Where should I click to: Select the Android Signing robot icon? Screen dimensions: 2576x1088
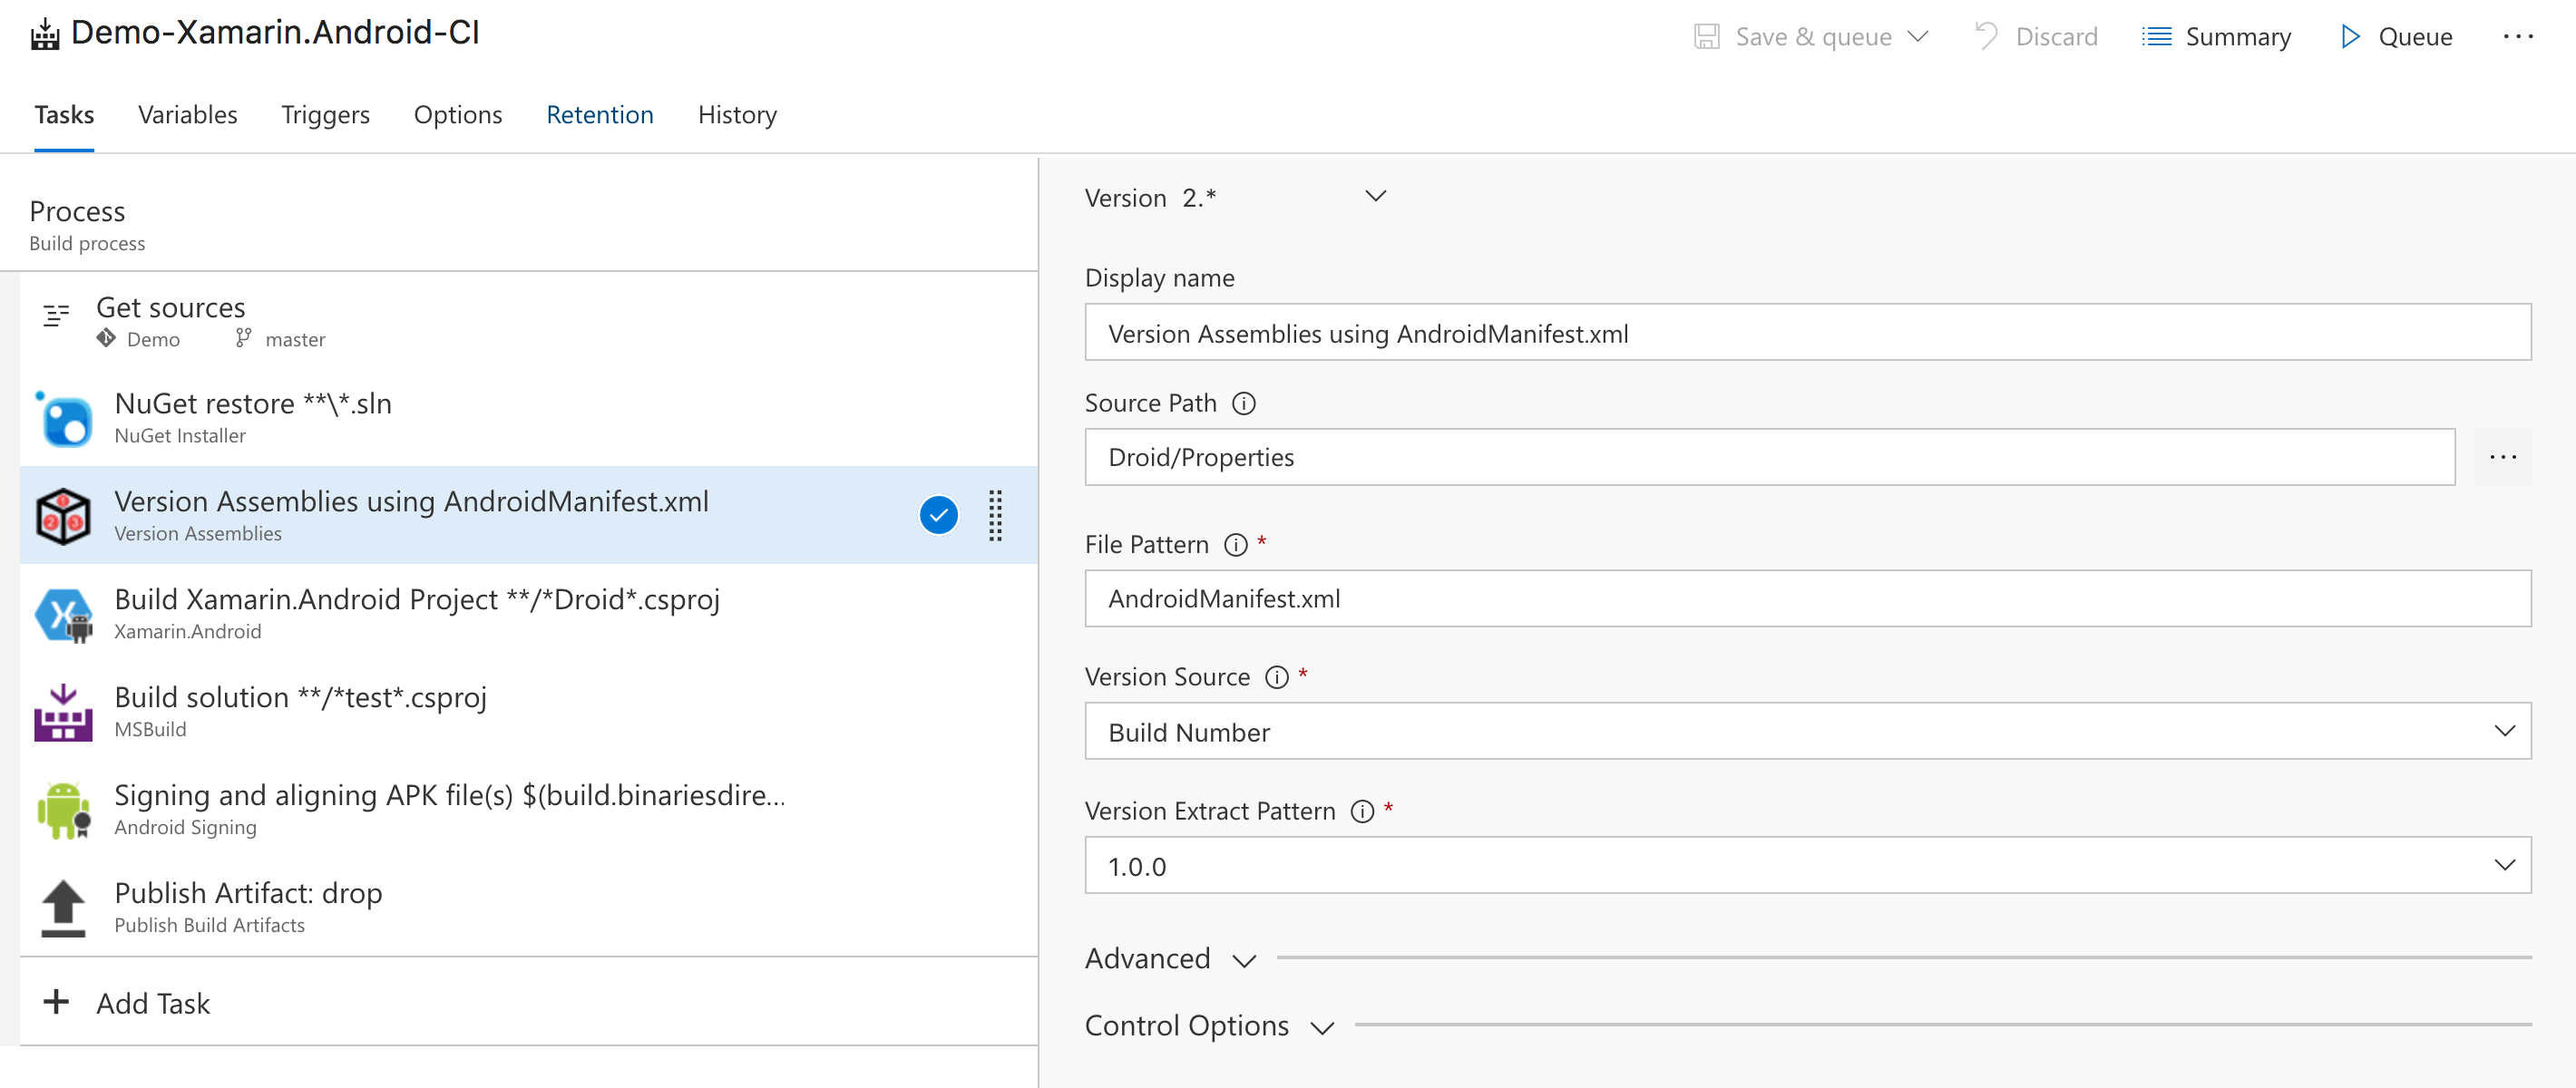[x=63, y=808]
